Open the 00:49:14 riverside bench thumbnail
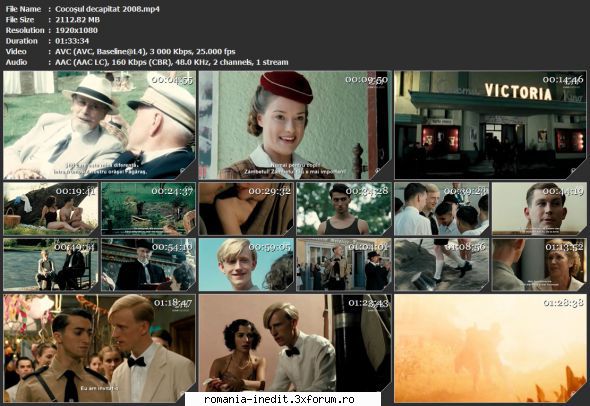The image size is (590, 406). coord(51,265)
